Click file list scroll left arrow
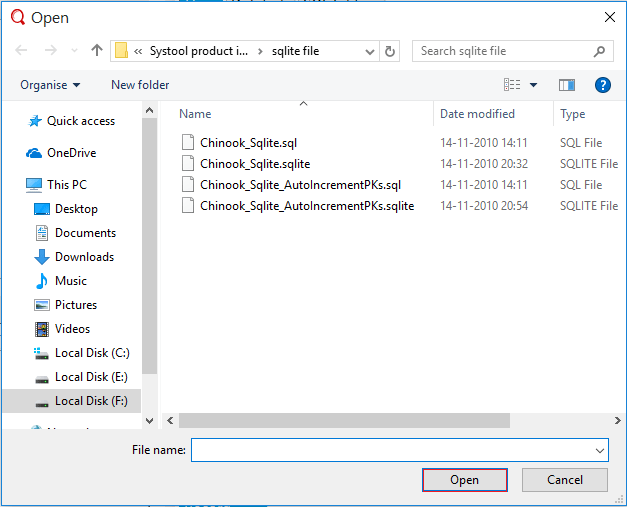Viewport: 627px width, 507px height. coord(170,421)
